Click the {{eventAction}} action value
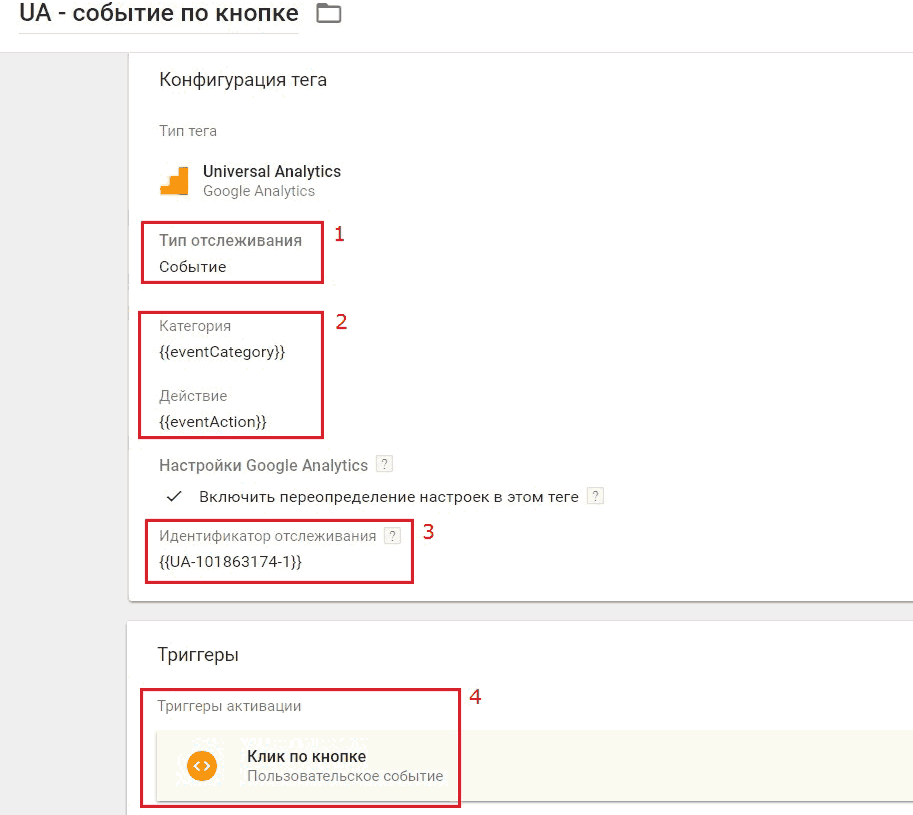Screen dimensions: 913x815 tap(213, 421)
